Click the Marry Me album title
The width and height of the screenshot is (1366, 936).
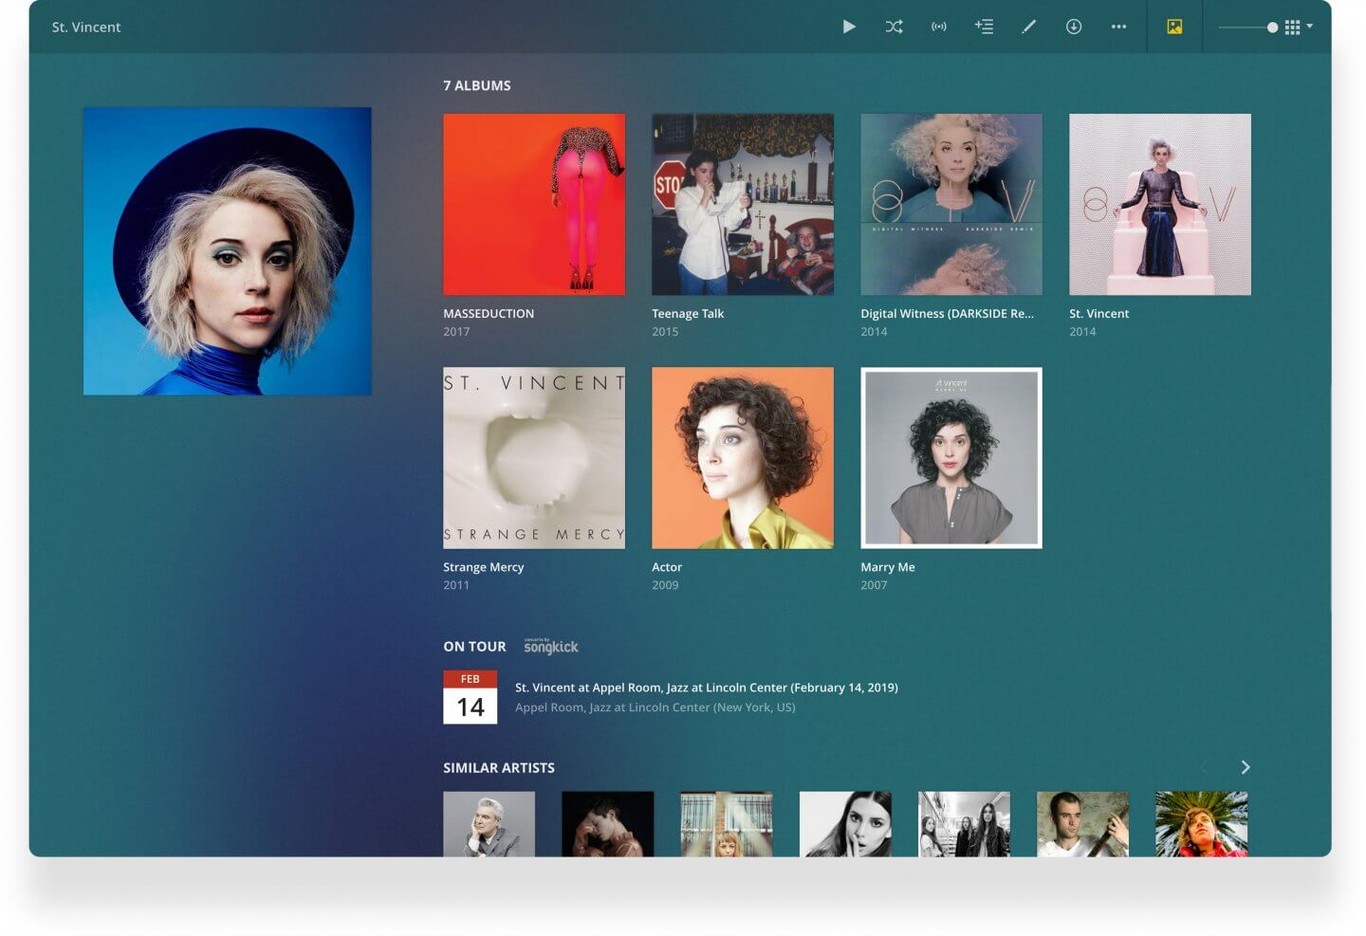(887, 567)
